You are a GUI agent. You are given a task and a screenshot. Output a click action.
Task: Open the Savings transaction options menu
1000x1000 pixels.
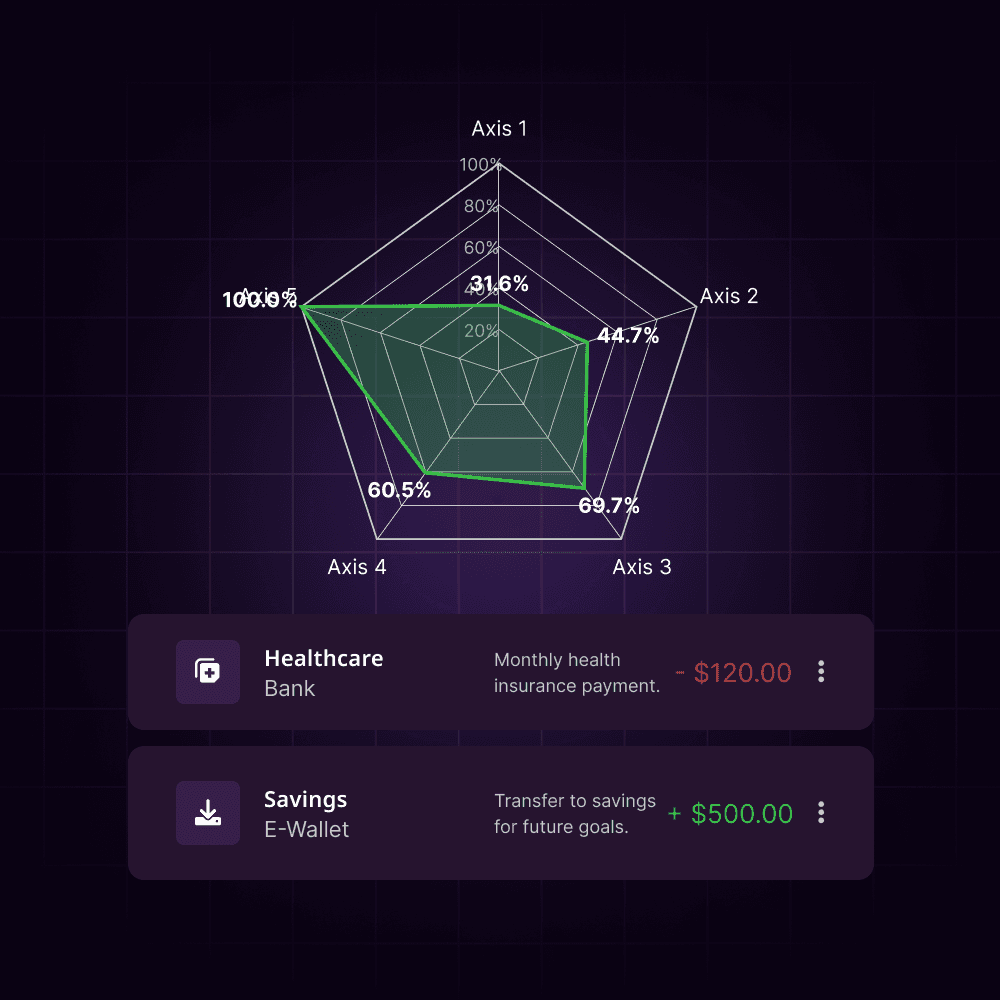pos(820,813)
